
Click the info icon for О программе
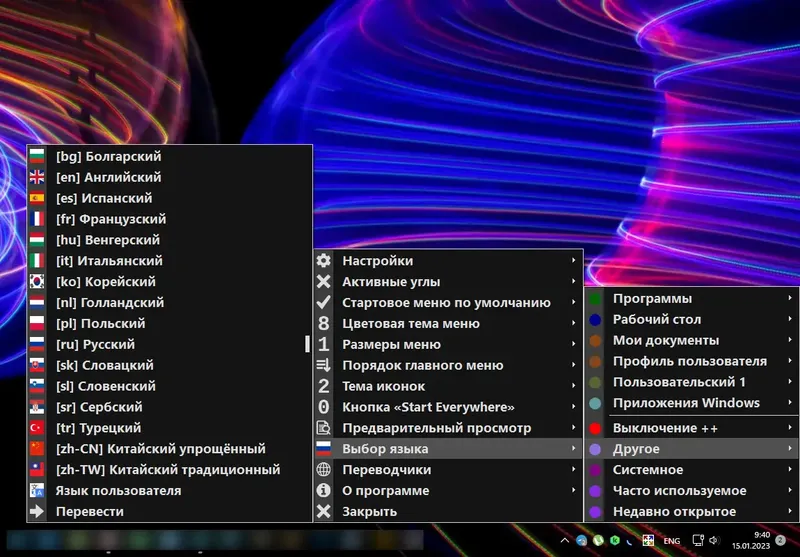pos(323,491)
